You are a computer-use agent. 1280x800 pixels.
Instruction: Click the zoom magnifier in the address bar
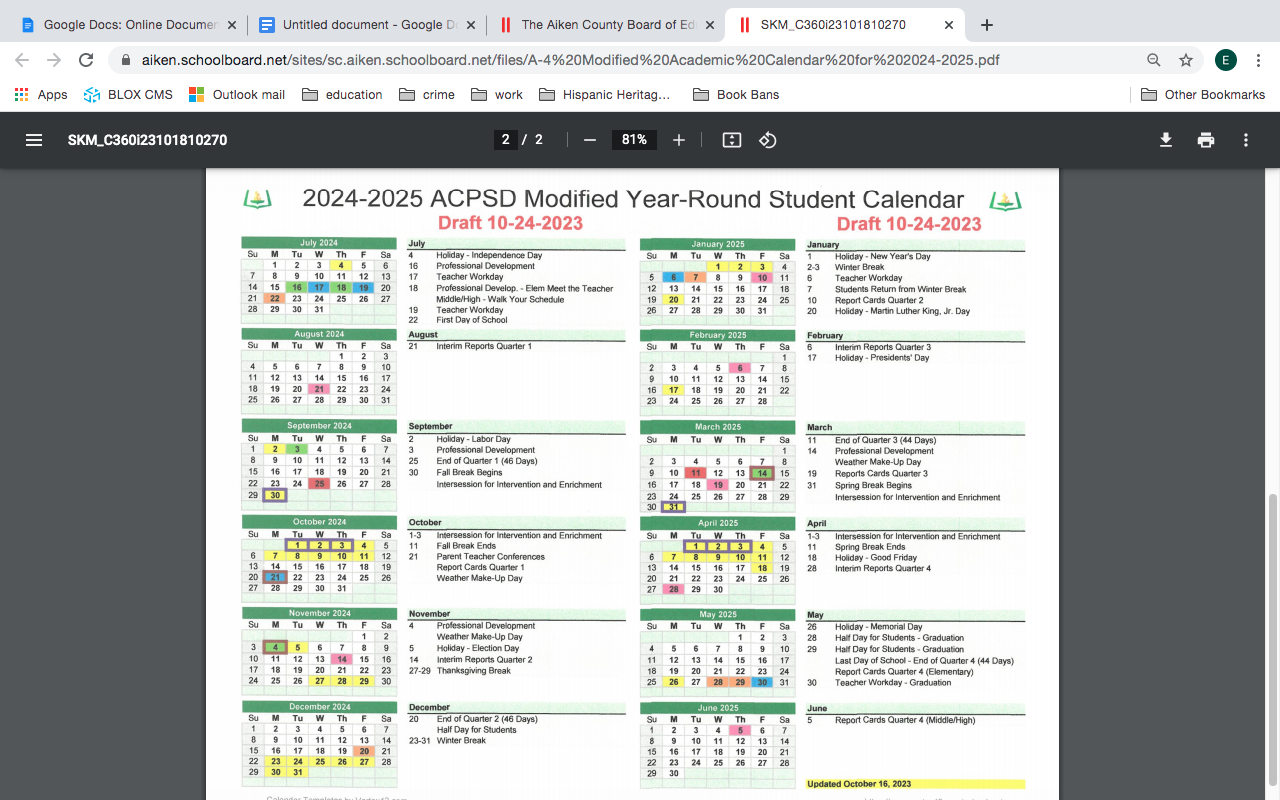click(1154, 60)
